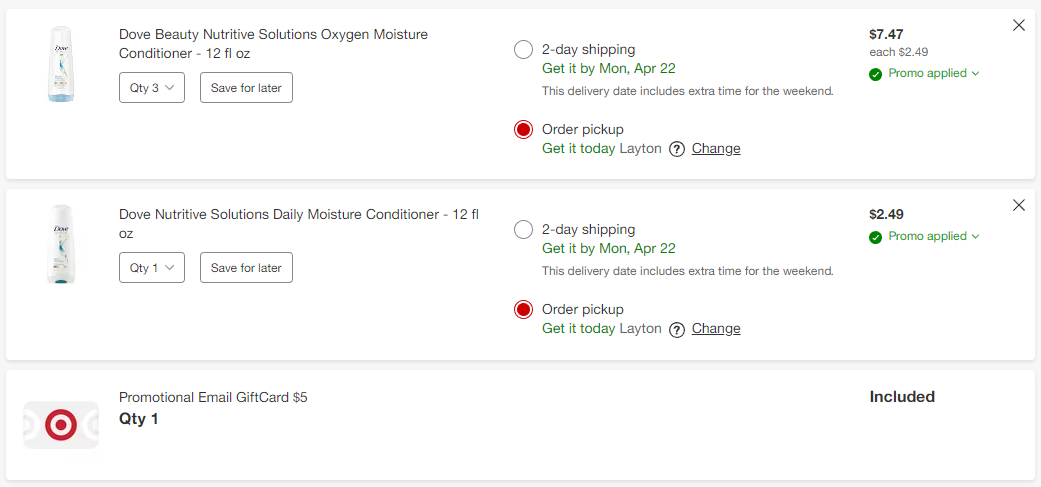The height and width of the screenshot is (487, 1041).
Task: Click green checkmark icon next to $2.49 promo
Action: tap(876, 237)
